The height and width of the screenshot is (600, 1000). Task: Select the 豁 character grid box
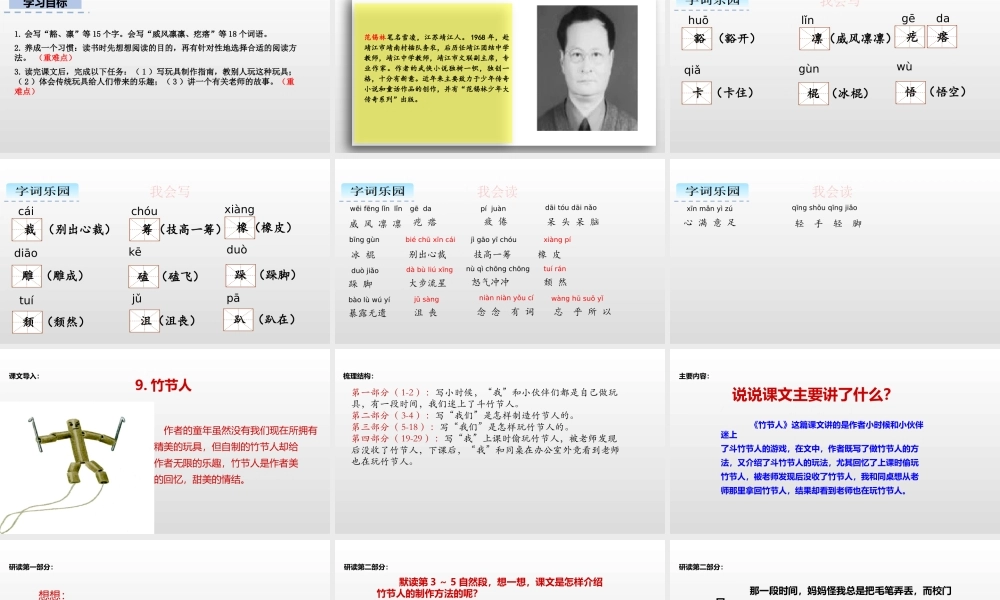[697, 37]
